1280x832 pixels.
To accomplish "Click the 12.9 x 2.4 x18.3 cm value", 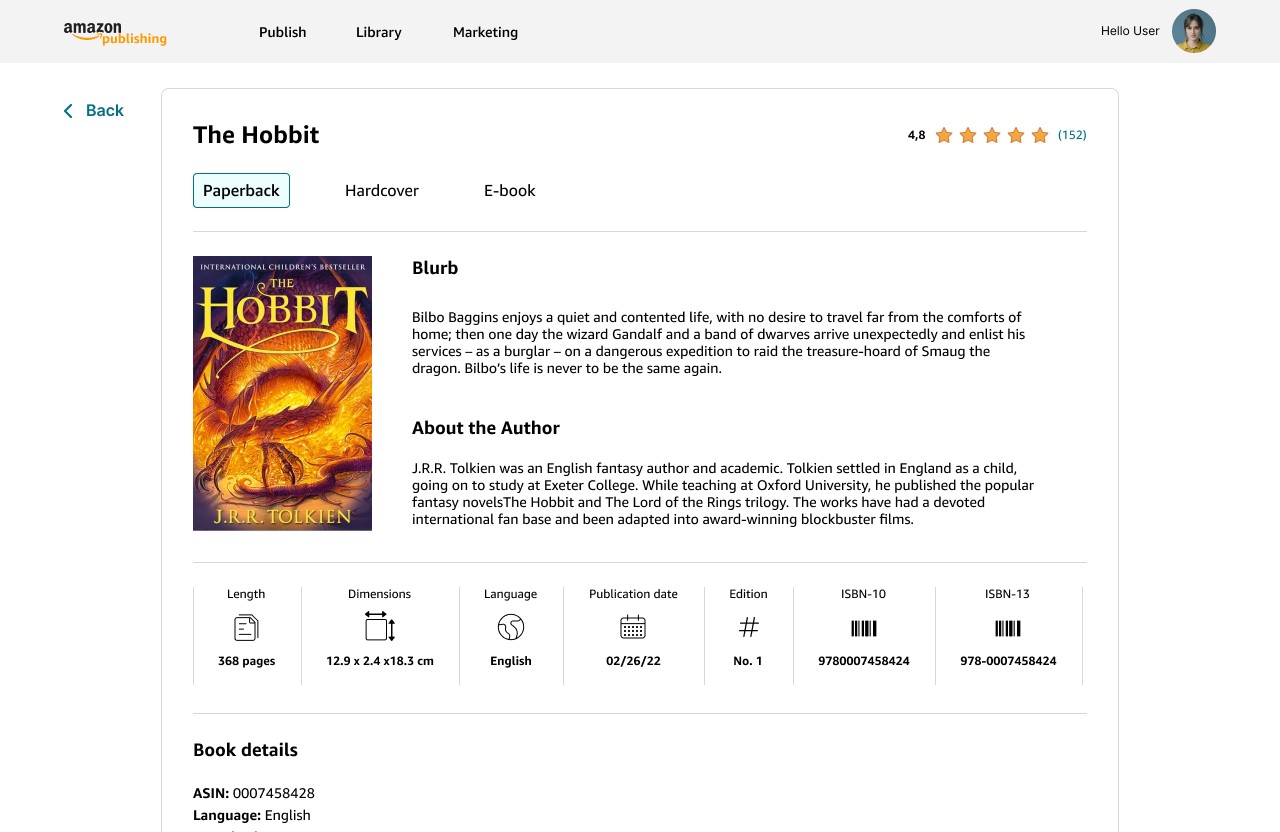I will (380, 661).
